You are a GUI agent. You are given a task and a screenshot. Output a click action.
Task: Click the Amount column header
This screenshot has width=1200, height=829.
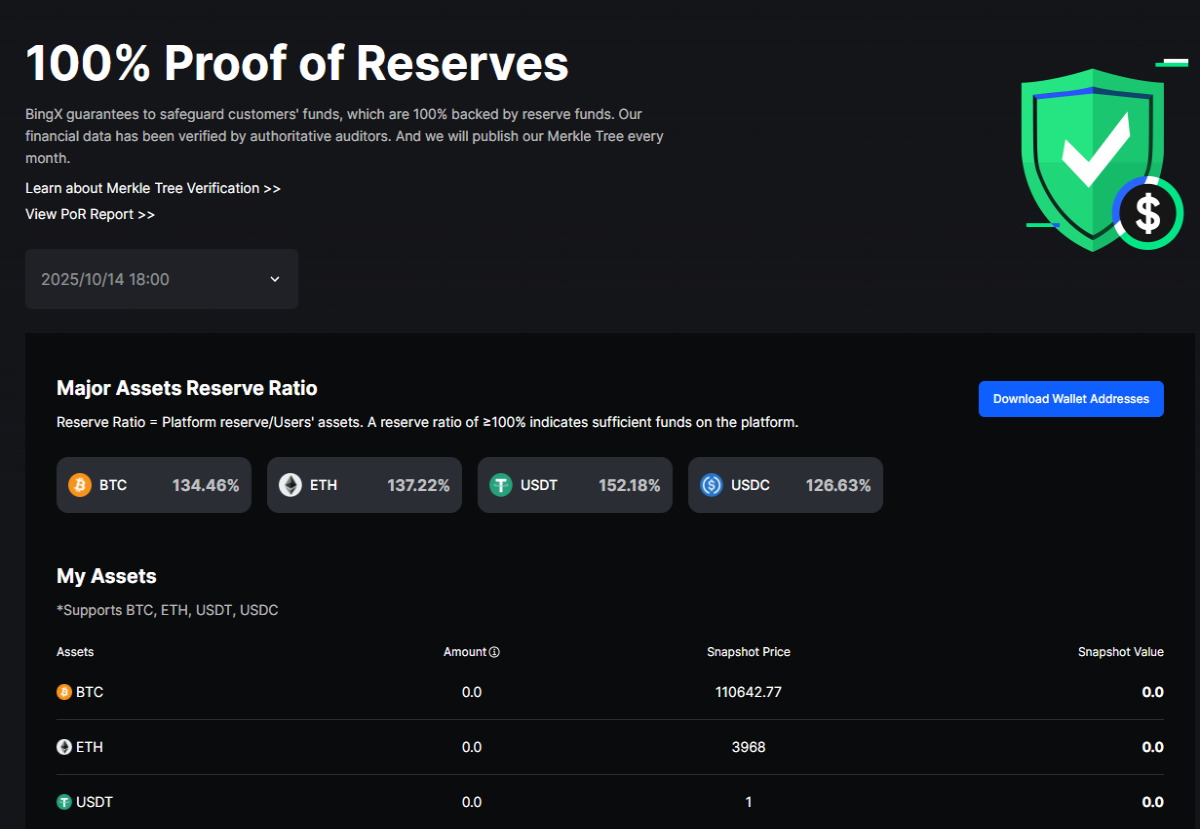pyautogui.click(x=465, y=652)
